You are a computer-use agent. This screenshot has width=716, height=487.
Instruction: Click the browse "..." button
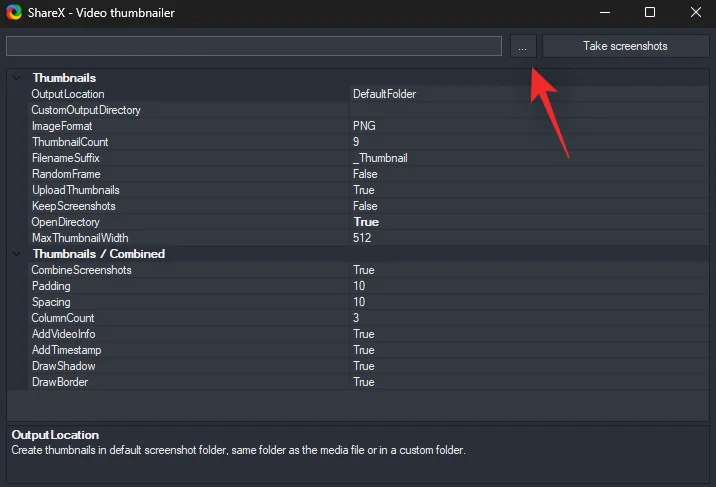coord(522,46)
